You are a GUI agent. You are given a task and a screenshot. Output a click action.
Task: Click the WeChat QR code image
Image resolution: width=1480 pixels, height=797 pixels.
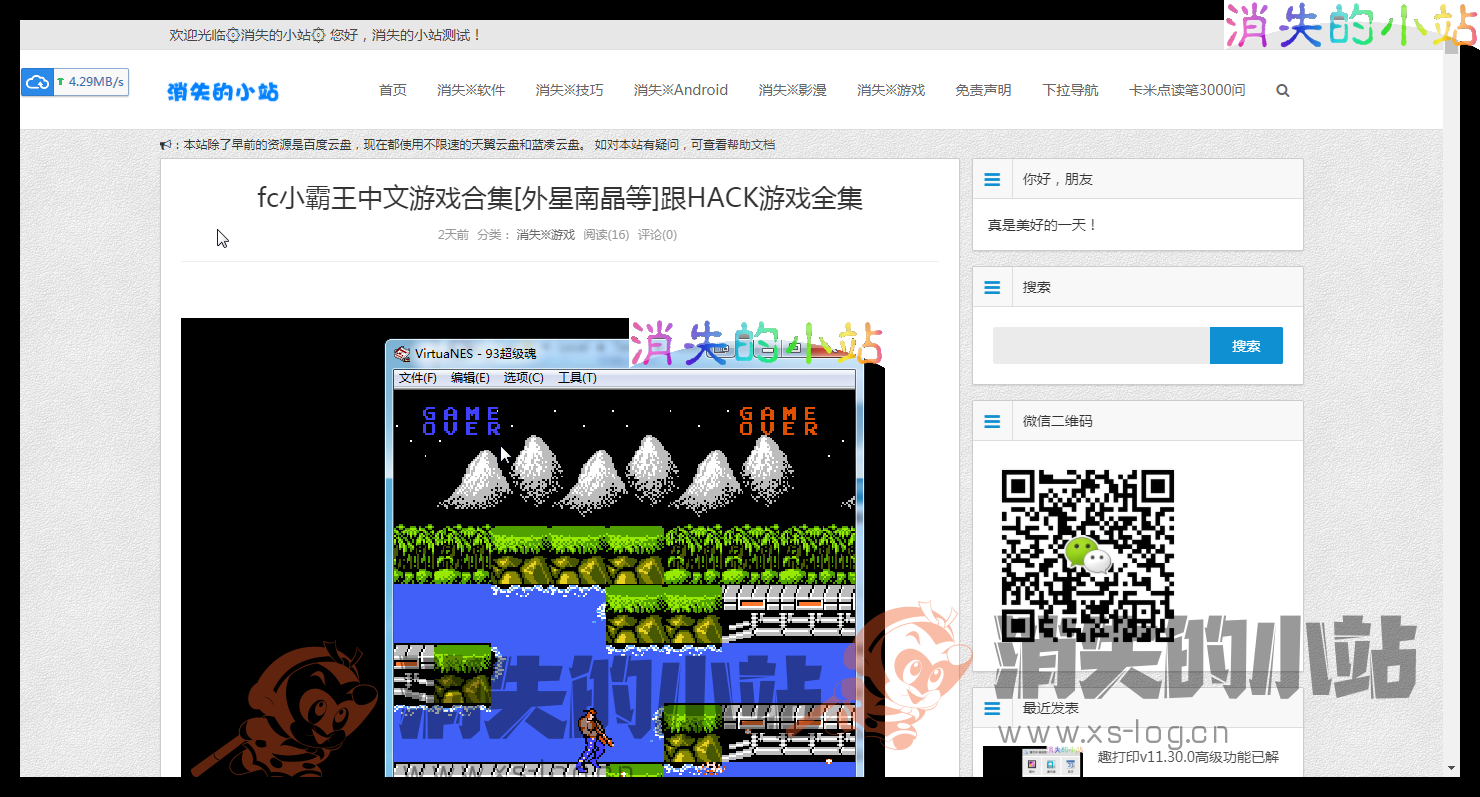click(1087, 555)
